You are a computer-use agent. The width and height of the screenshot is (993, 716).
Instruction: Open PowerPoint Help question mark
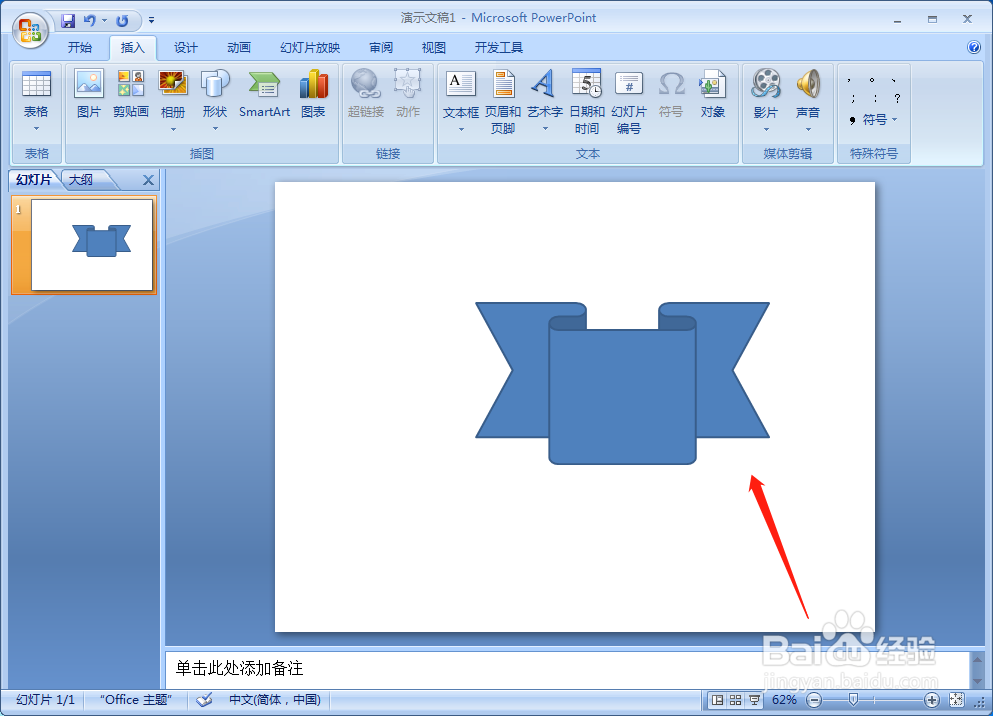point(974,47)
